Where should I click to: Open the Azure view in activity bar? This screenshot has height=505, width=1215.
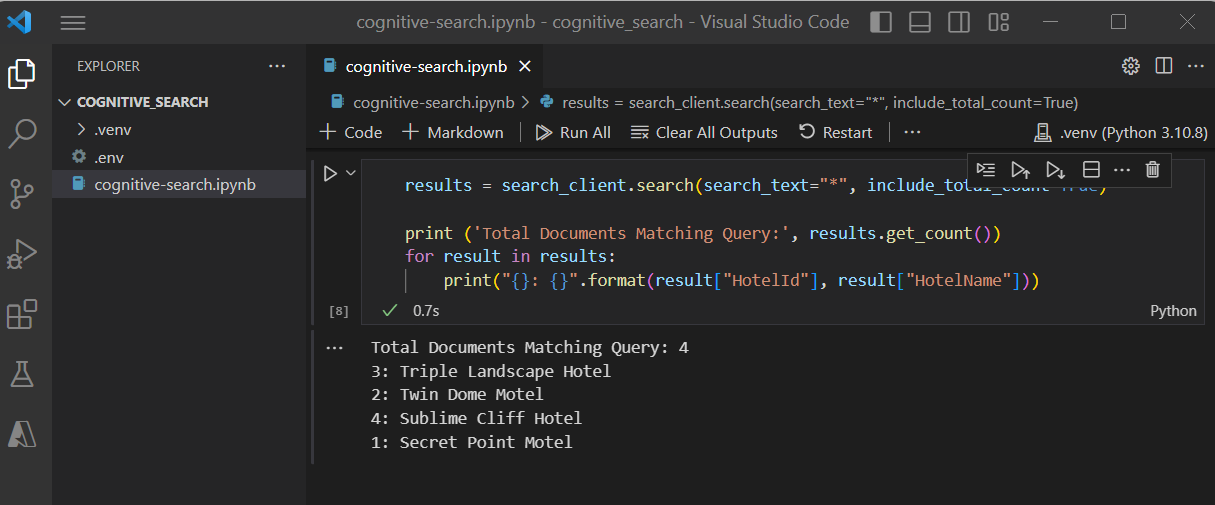pyautogui.click(x=22, y=434)
